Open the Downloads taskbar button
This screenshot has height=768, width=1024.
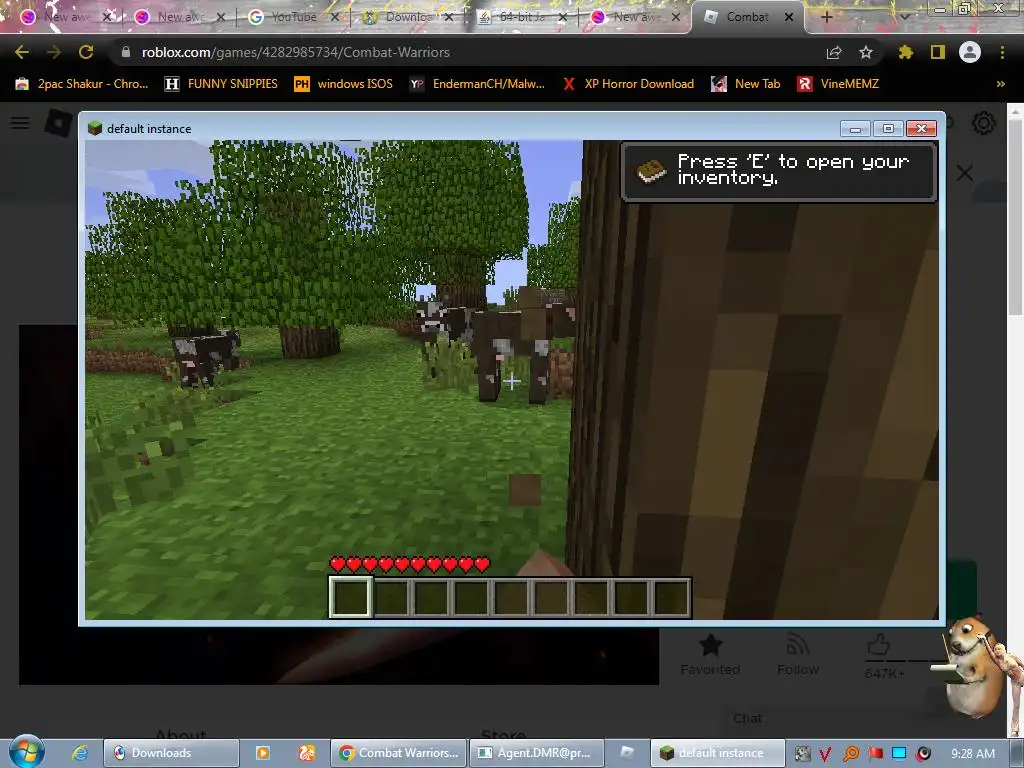click(x=172, y=753)
